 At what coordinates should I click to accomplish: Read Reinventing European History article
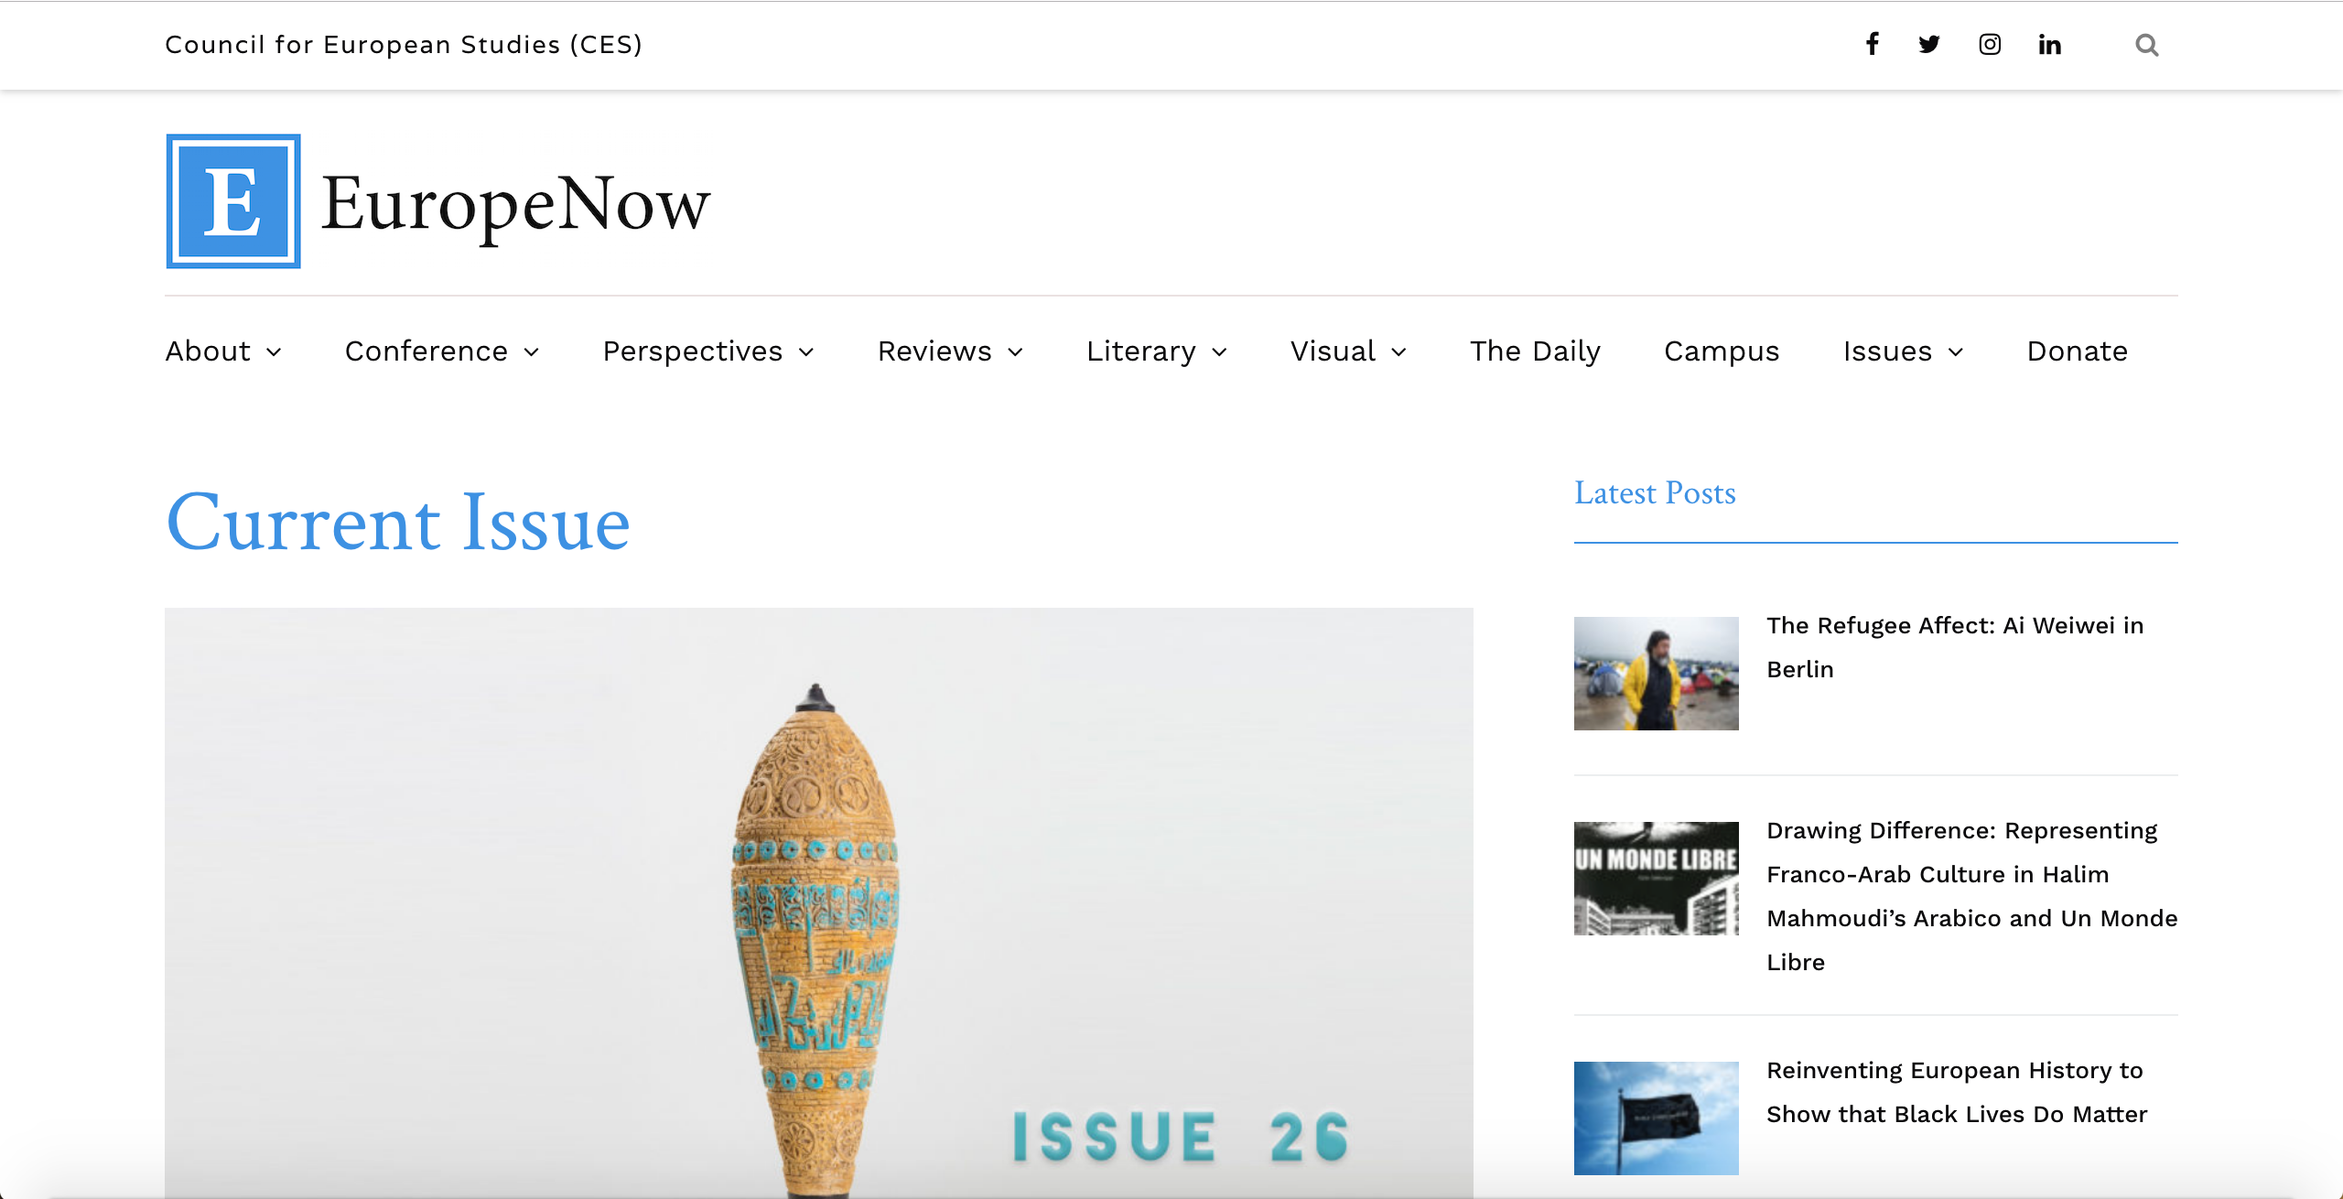point(1956,1092)
